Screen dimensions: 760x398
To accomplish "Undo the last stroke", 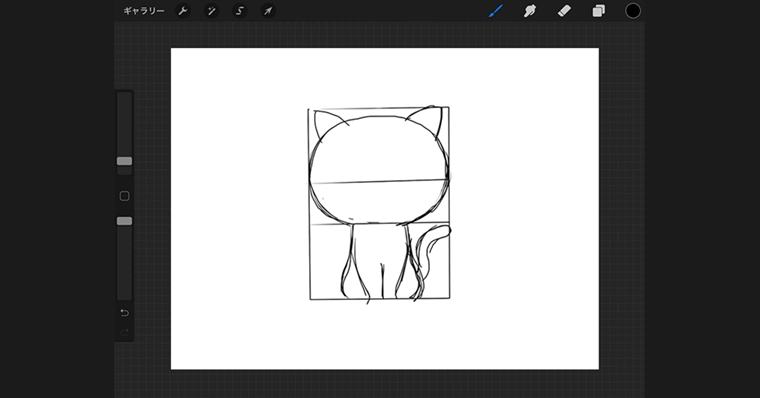I will click(125, 313).
